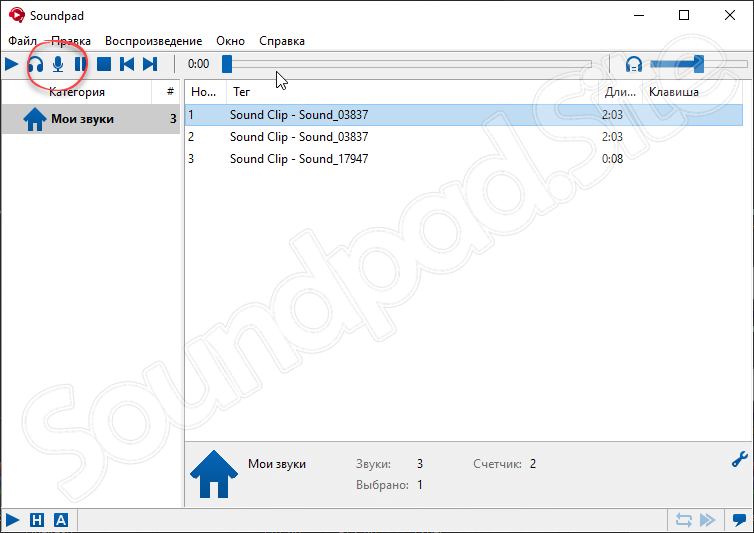Open the Файл menu
Image resolution: width=754 pixels, height=533 pixels.
pos(22,41)
